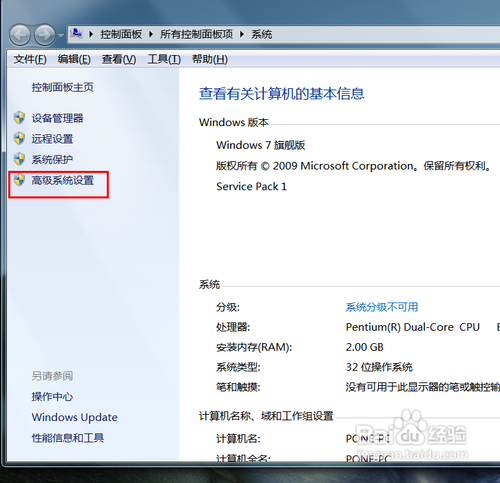Click the shield icon beside 设备管理器
The height and width of the screenshot is (483, 500).
coord(19,118)
